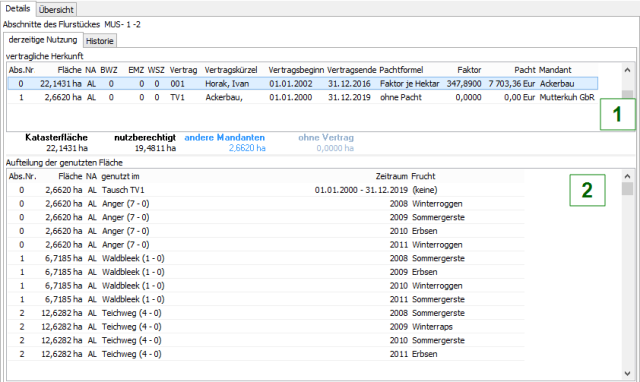Image resolution: width=640 pixels, height=382 pixels.
Task: Select Teichweg row for 2008 Sommergerste
Action: coord(266,313)
